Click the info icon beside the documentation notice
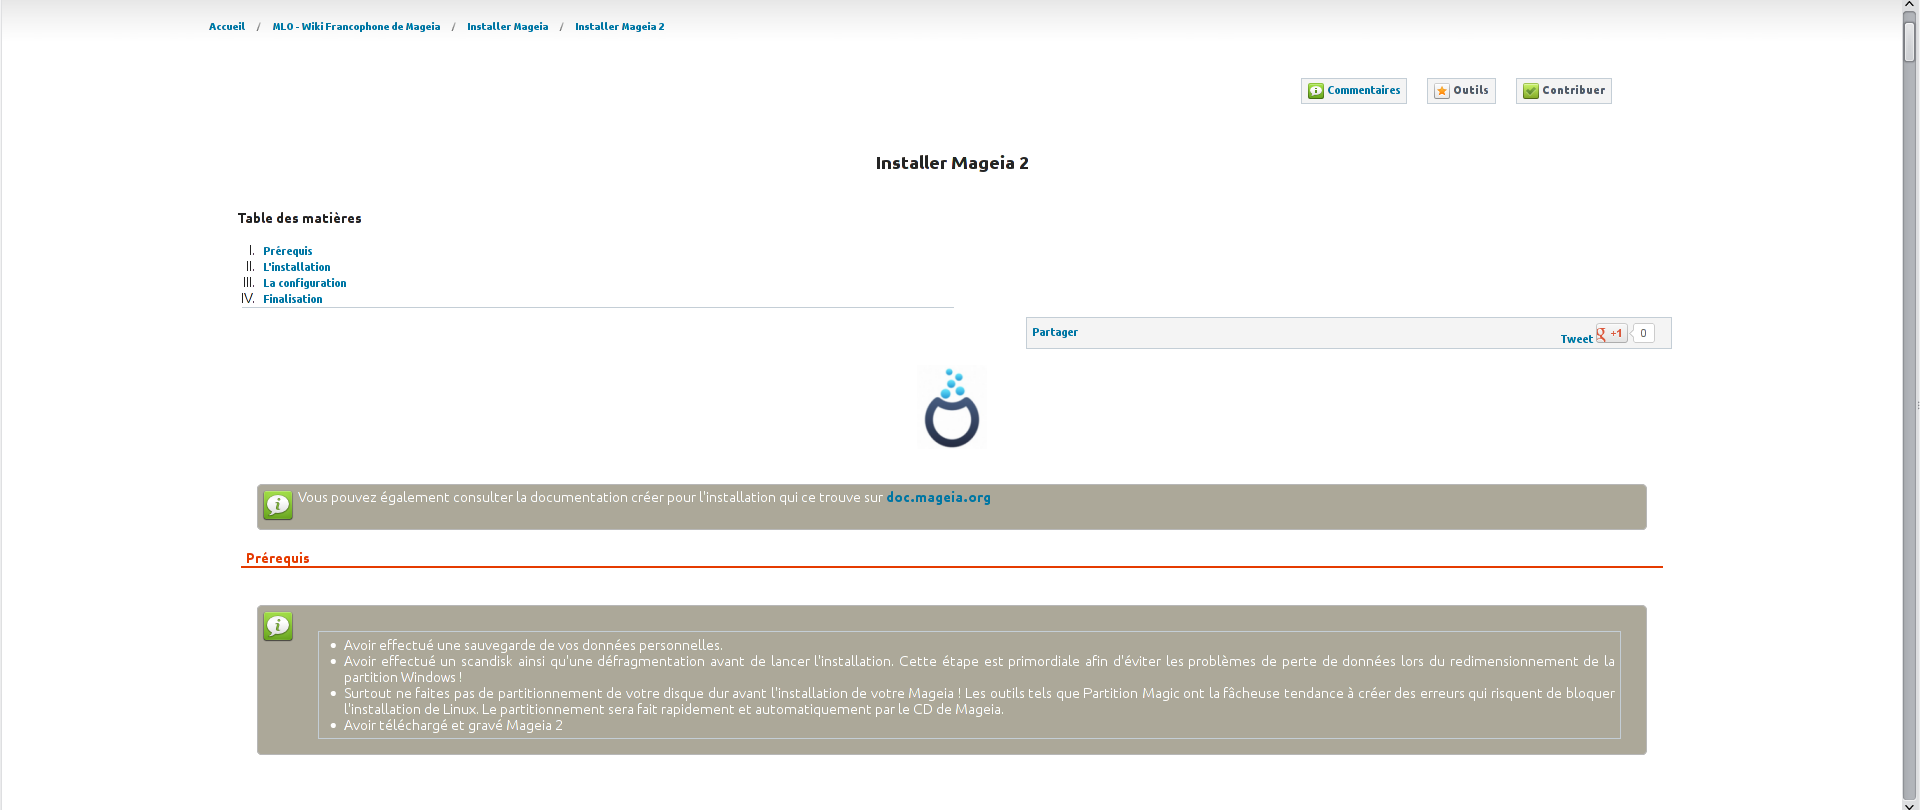1920x810 pixels. (278, 505)
